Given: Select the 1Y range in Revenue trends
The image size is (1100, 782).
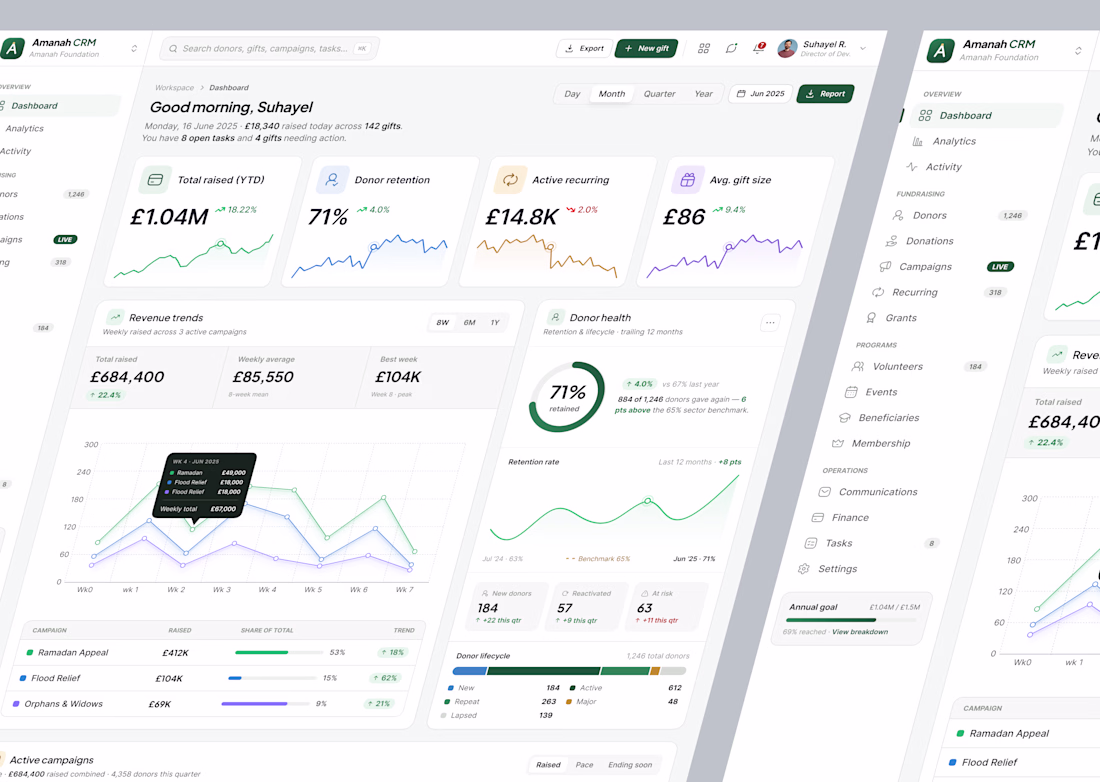Looking at the screenshot, I should [x=495, y=323].
